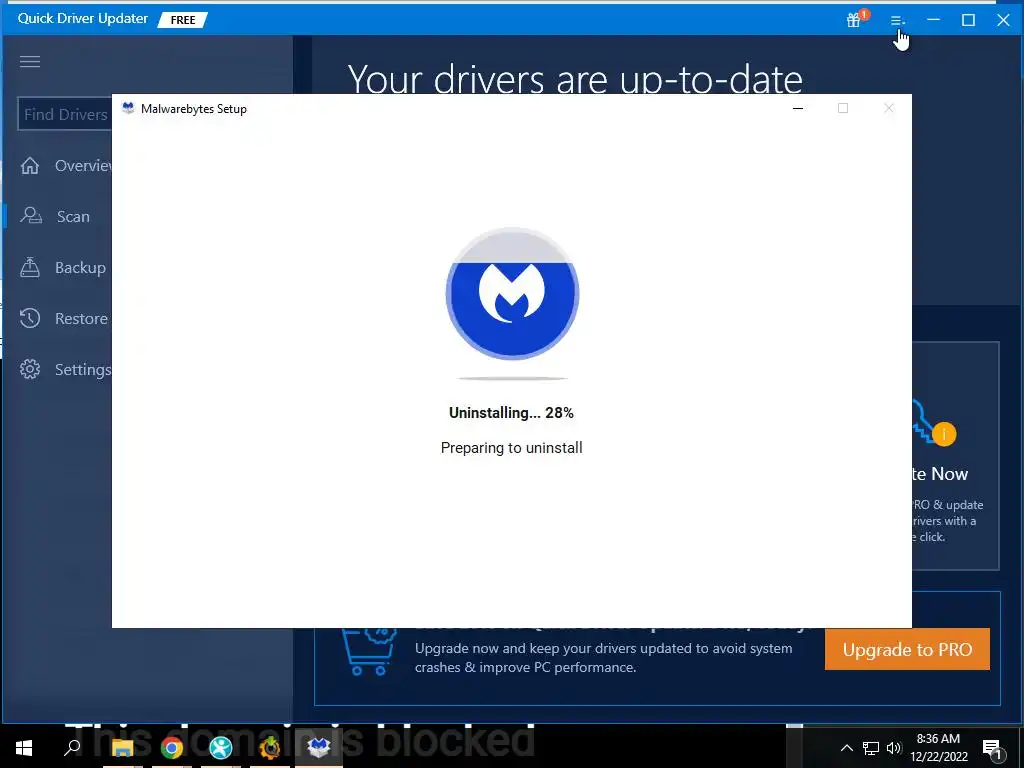Launch Google Chrome from the taskbar

(x=172, y=748)
